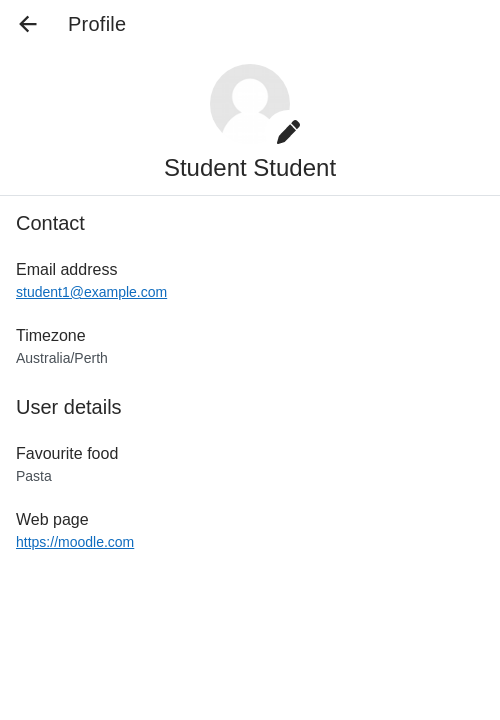Select the Pasta value text
The image size is (500, 720).
point(34,476)
